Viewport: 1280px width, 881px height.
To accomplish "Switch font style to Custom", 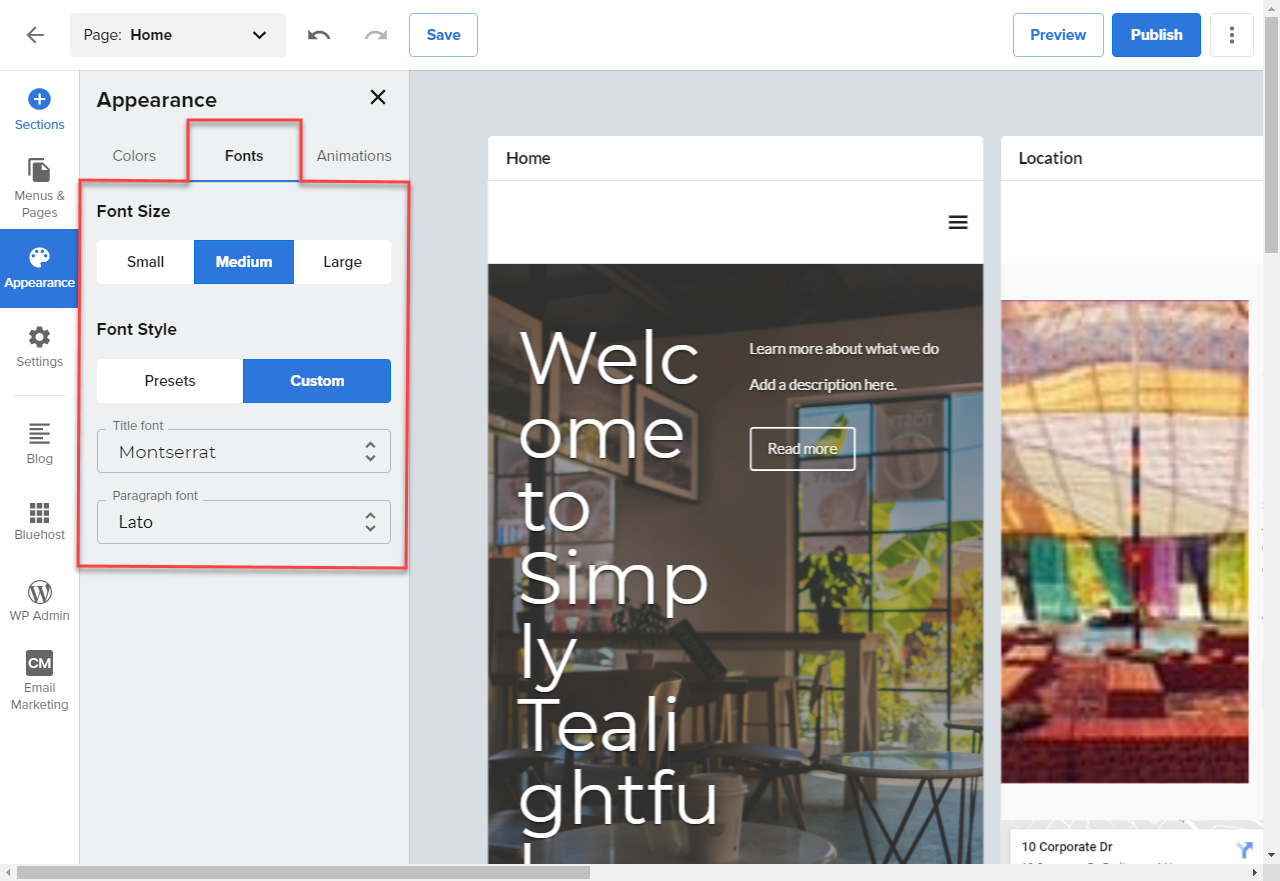I will point(317,381).
